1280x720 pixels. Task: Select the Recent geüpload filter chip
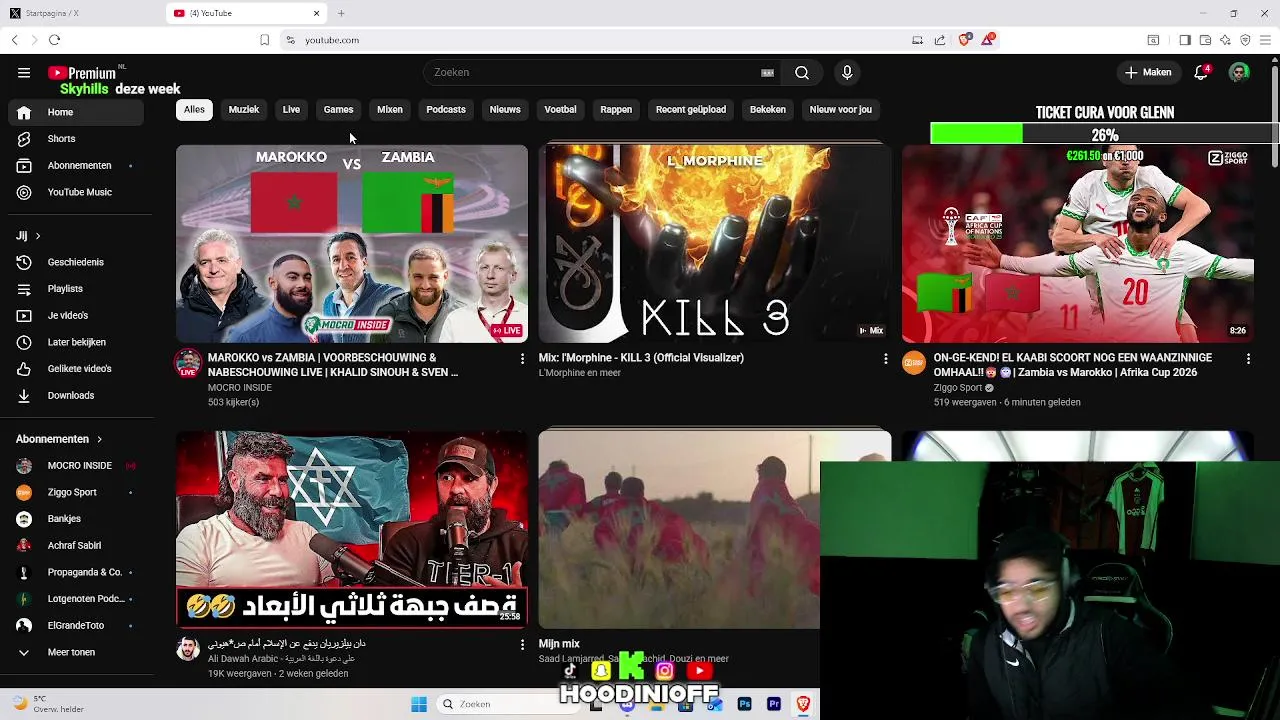click(691, 110)
